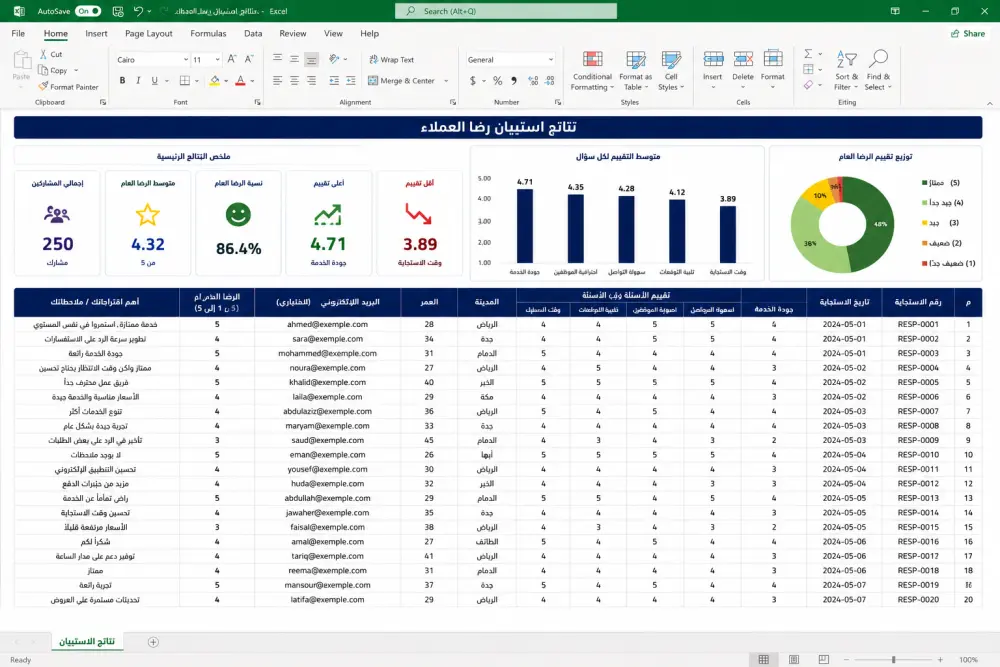The height and width of the screenshot is (667, 1000).
Task: Select the Format Painter brush
Action: coord(43,86)
